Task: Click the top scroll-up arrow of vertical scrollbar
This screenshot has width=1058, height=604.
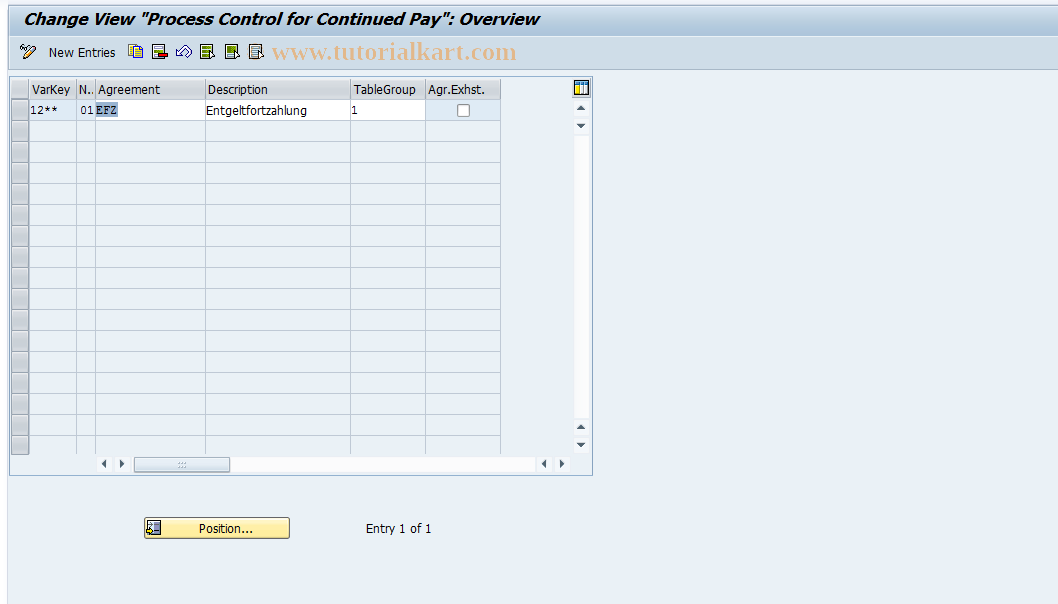Action: click(581, 108)
